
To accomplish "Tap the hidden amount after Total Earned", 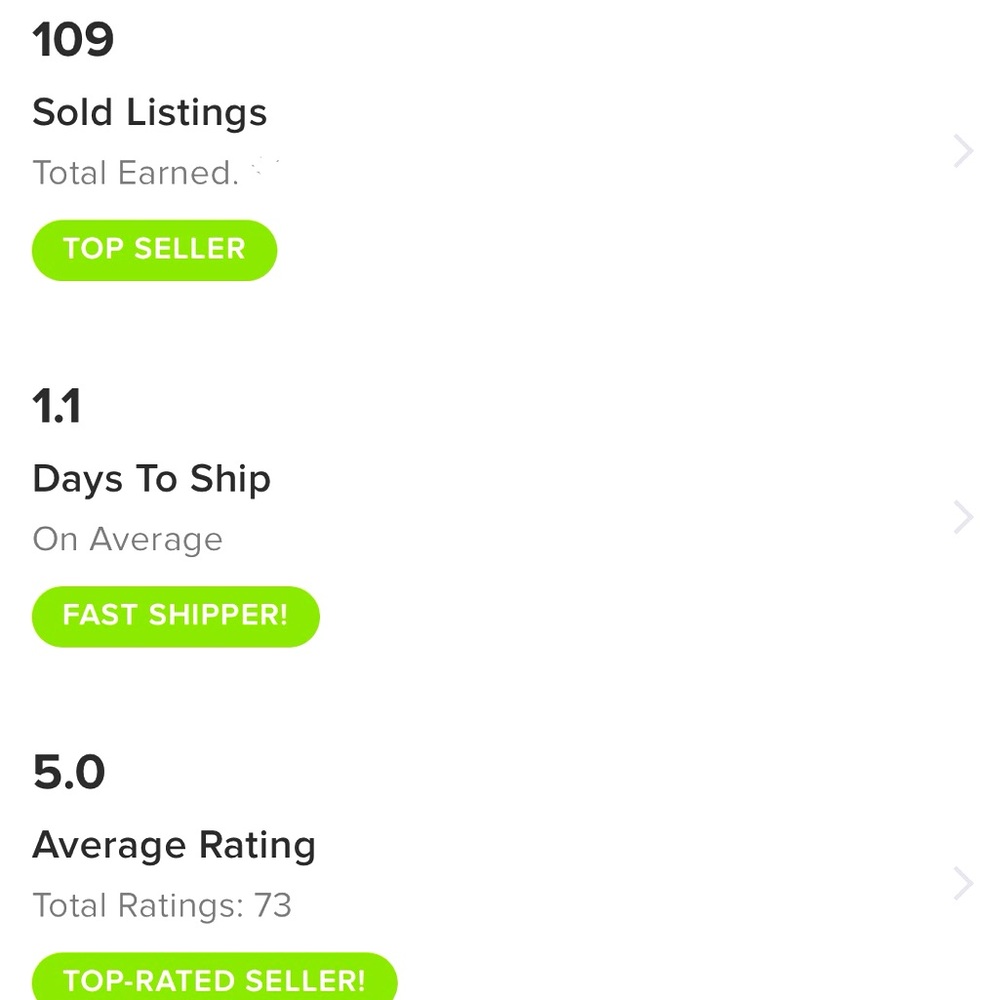I will (264, 170).
